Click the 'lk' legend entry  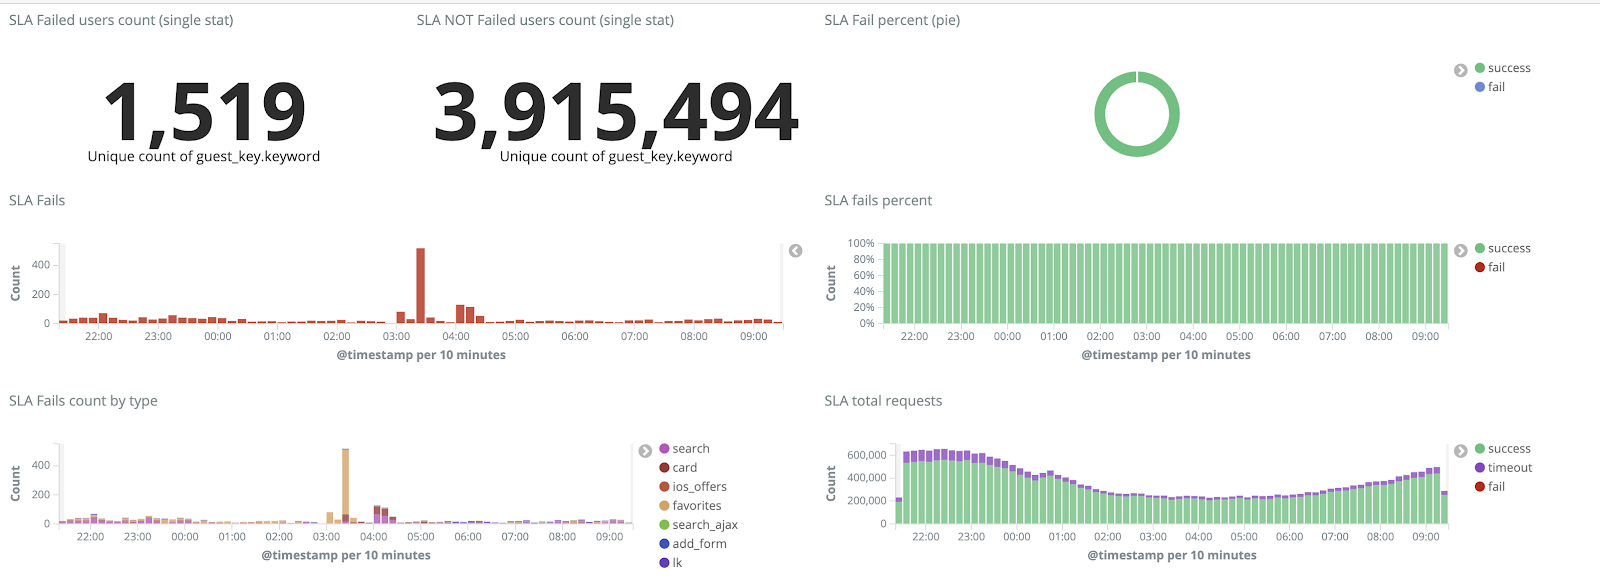(677, 563)
